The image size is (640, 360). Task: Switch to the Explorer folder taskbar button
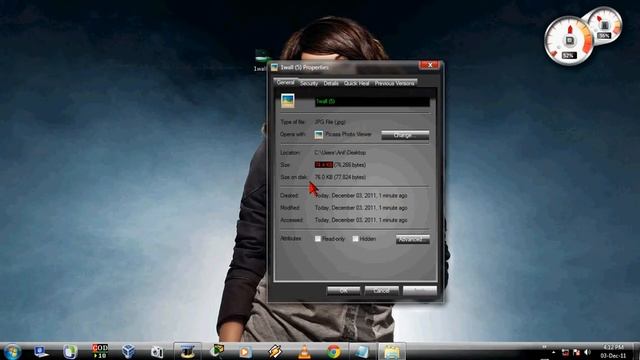[x=392, y=351]
